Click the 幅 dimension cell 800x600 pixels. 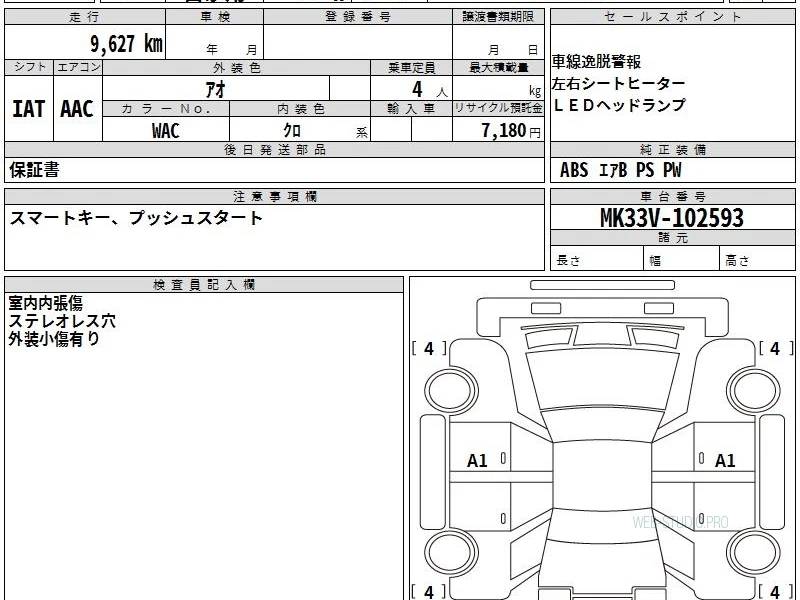point(682,258)
